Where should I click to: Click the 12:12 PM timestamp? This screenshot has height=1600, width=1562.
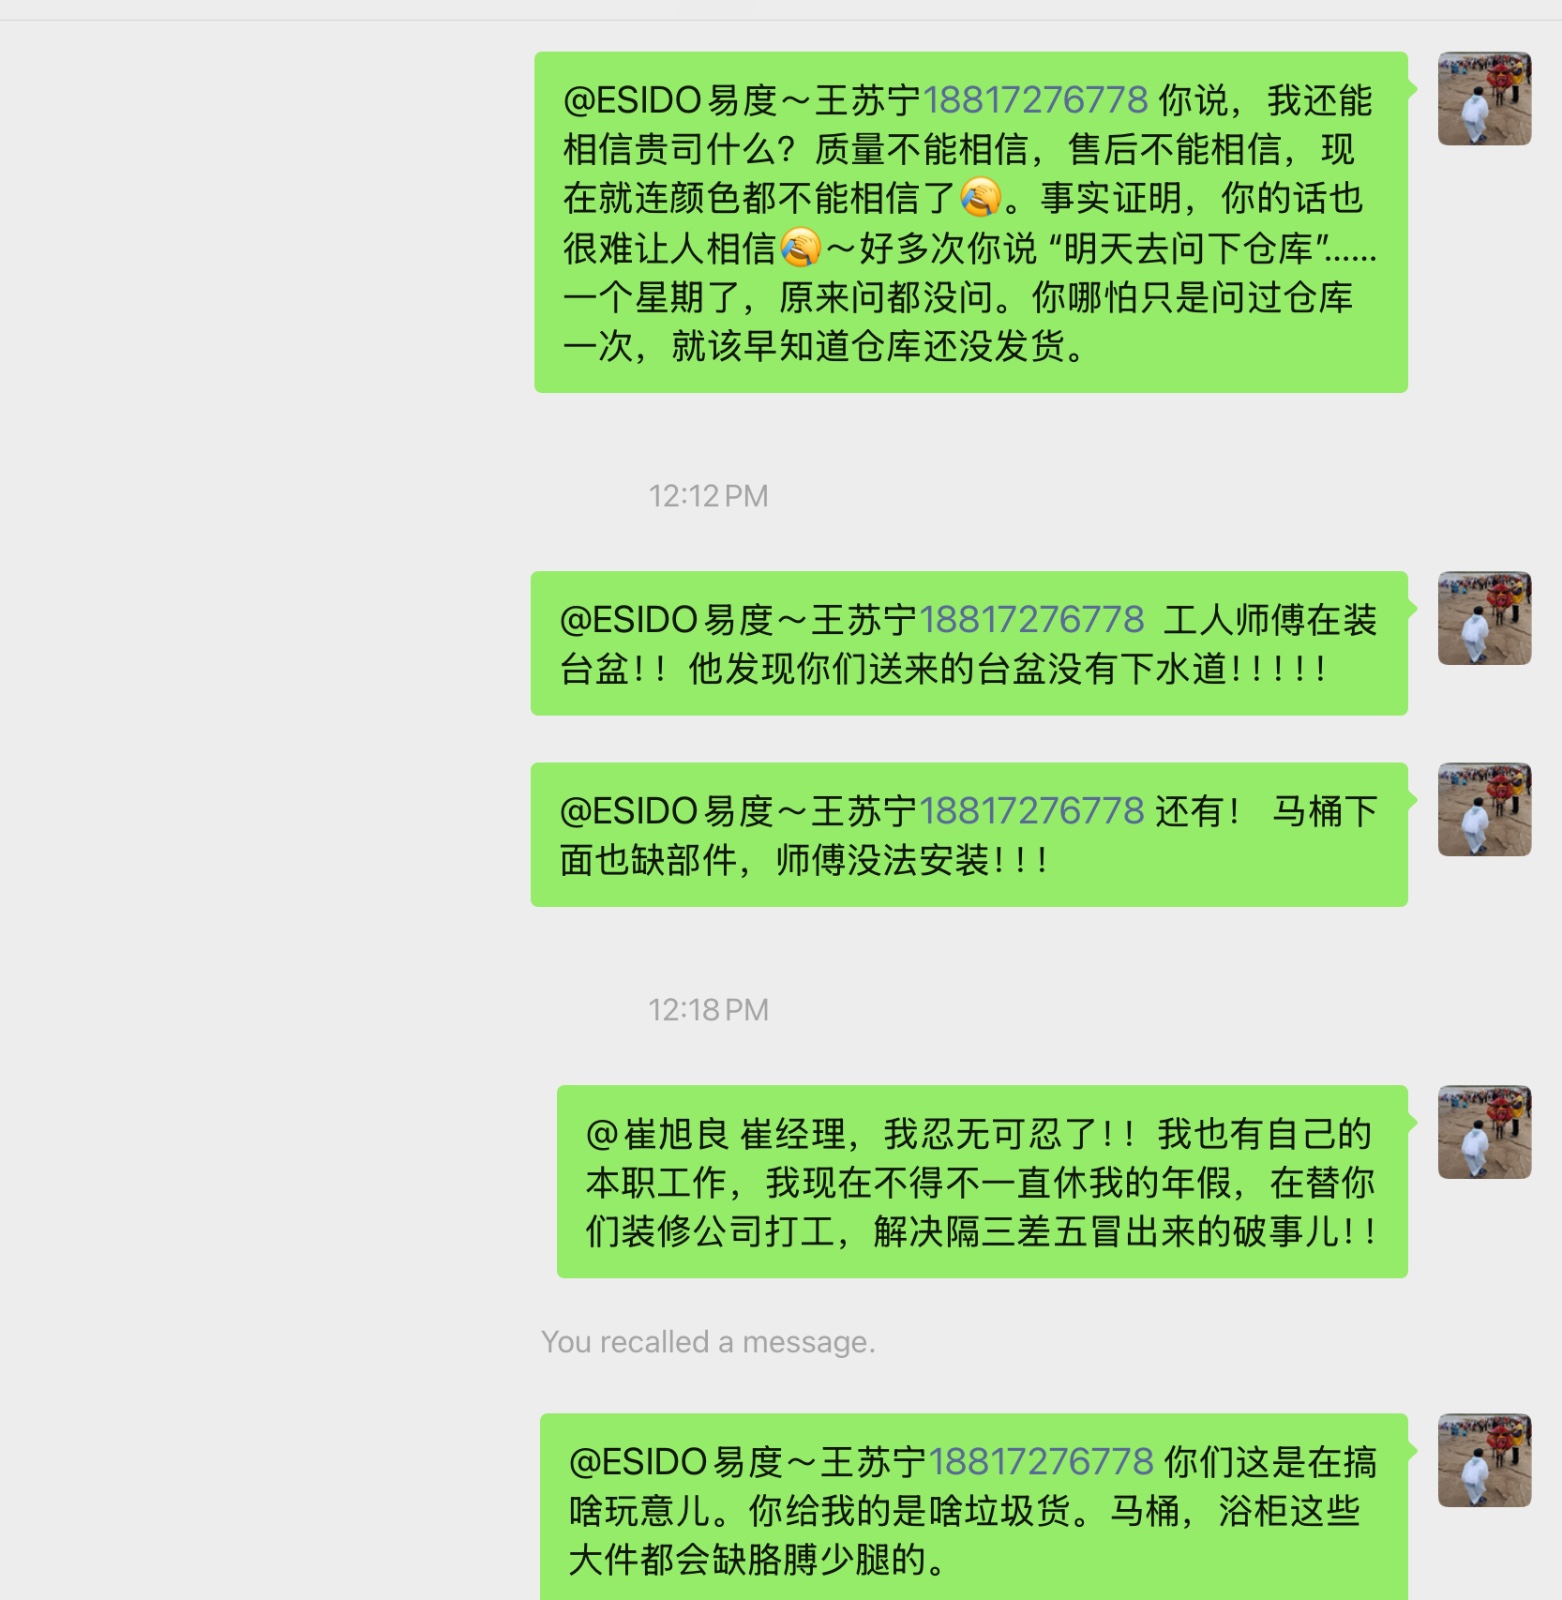(x=708, y=496)
